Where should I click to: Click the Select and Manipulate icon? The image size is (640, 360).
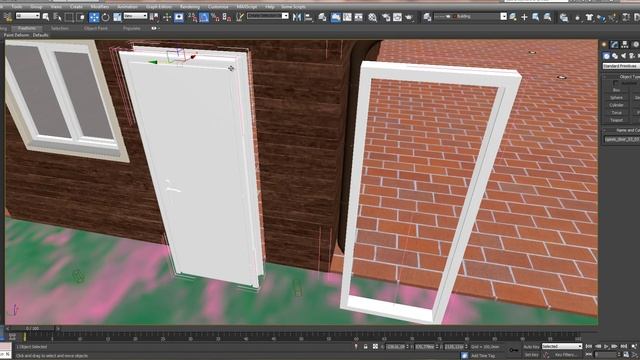[167, 17]
